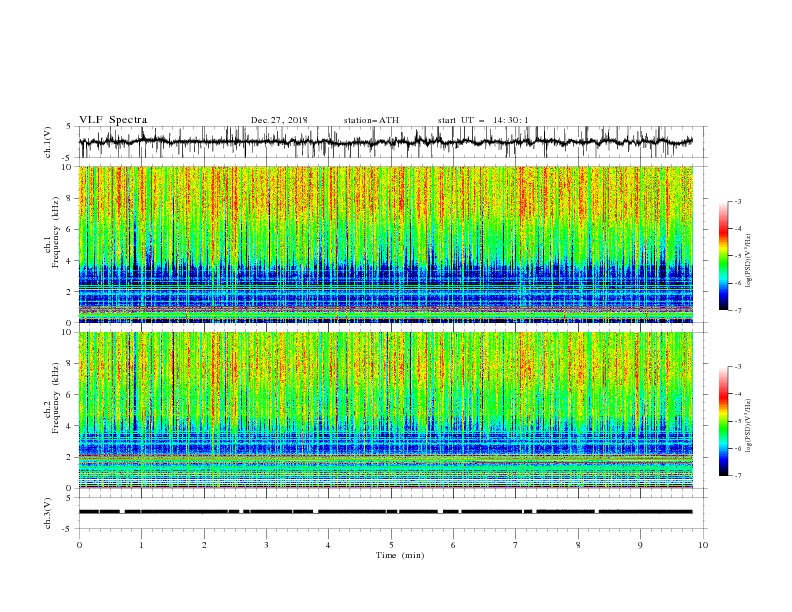Click the ch.1 "Frequency (kHz)" axis label
The width and height of the screenshot is (792, 612).
click(55, 233)
